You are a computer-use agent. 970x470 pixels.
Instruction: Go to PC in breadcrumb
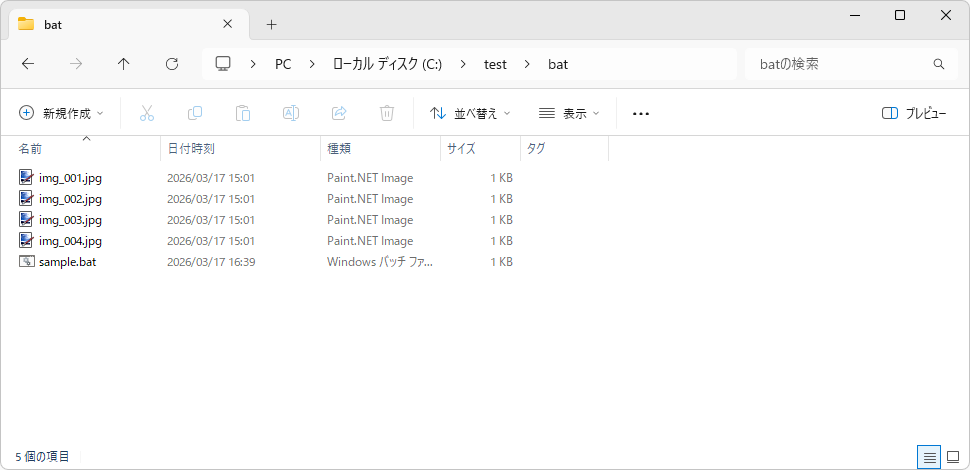(x=283, y=64)
